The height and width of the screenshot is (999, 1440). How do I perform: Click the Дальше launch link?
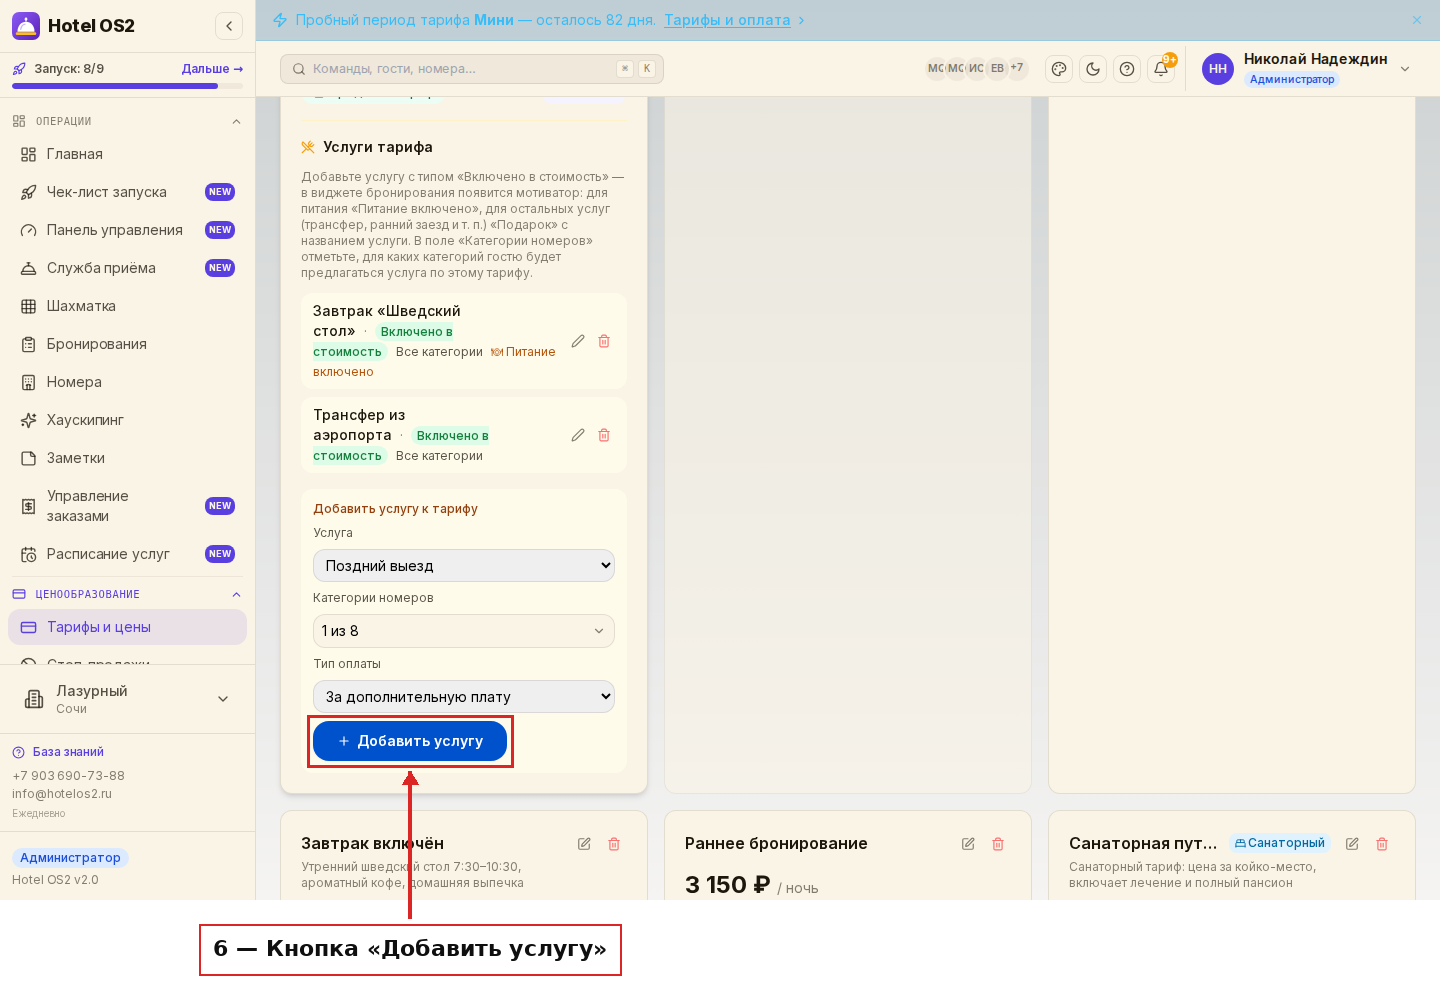(x=212, y=69)
